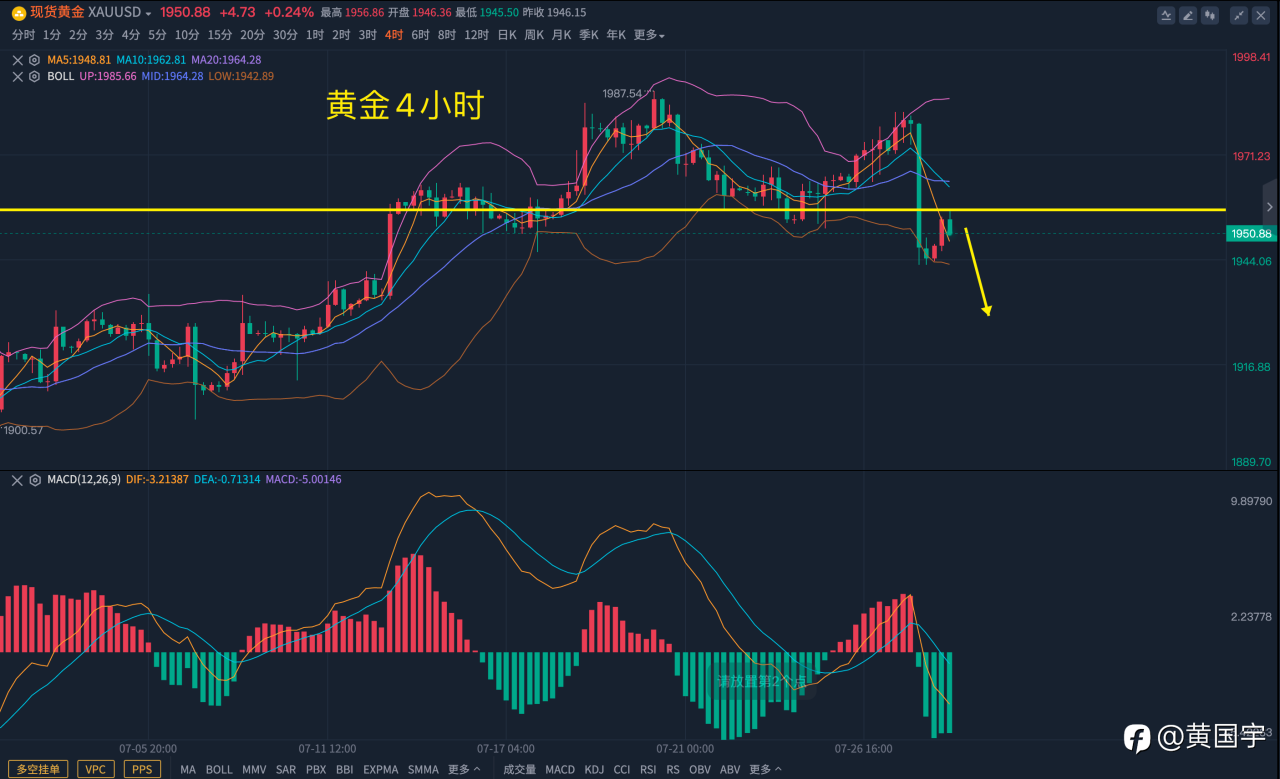Toggle the PPS overlay button
This screenshot has width=1280, height=779.
click(x=142, y=769)
